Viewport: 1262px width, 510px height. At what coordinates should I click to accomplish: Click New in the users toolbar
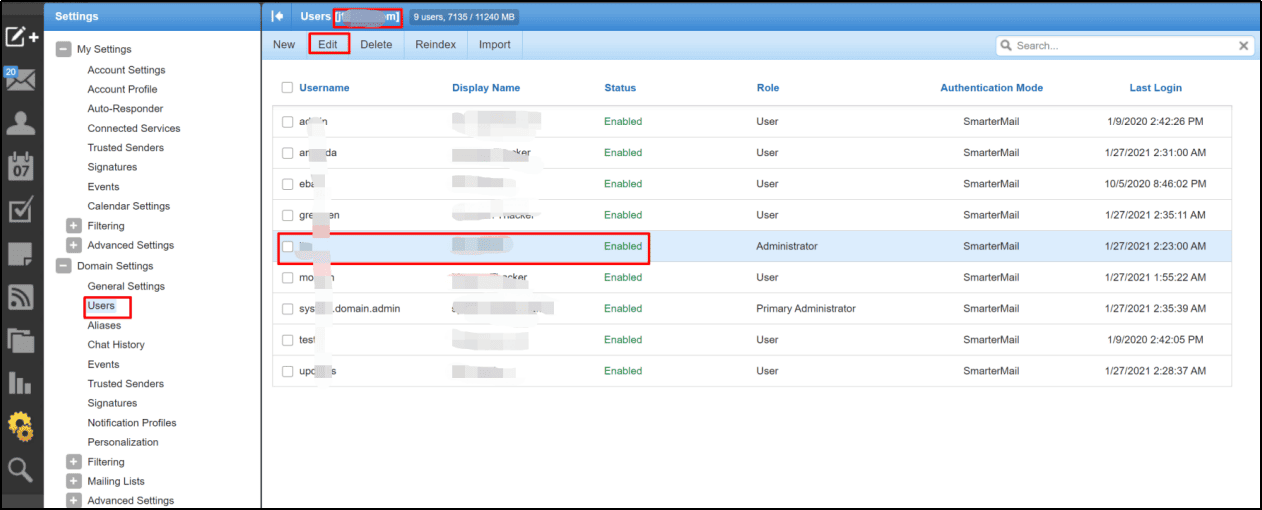(x=284, y=45)
